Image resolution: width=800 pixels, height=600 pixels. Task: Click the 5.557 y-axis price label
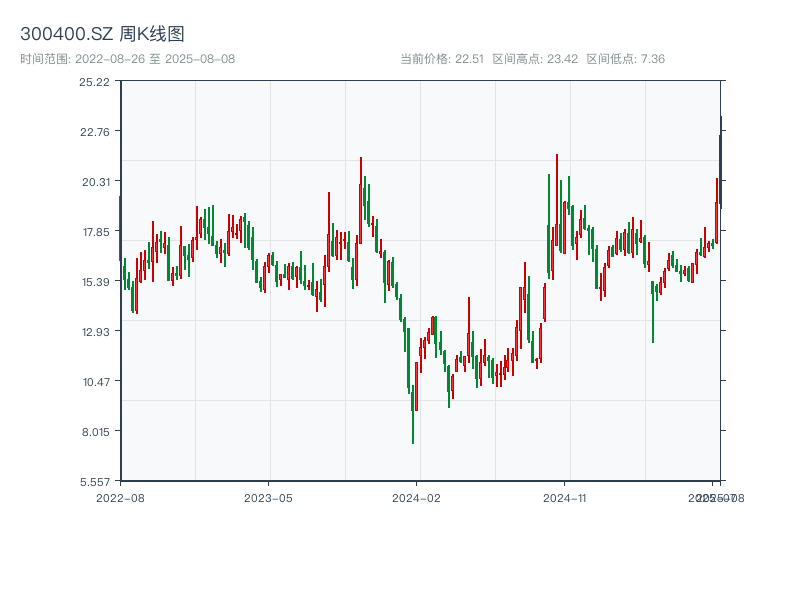point(95,481)
